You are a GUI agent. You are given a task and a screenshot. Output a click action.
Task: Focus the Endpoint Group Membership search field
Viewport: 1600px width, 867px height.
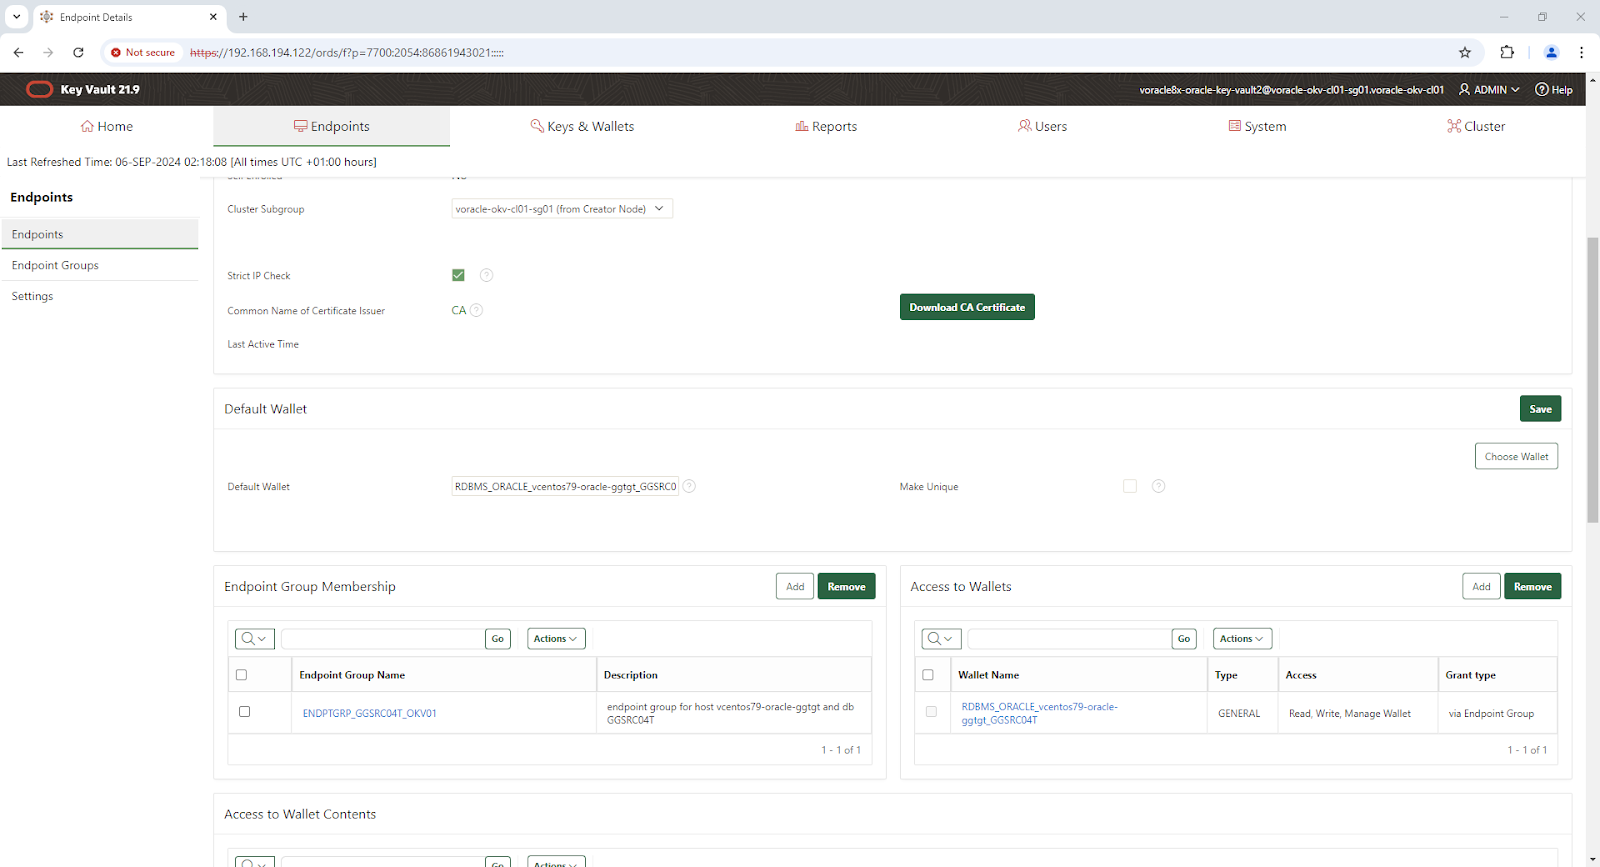tap(382, 638)
